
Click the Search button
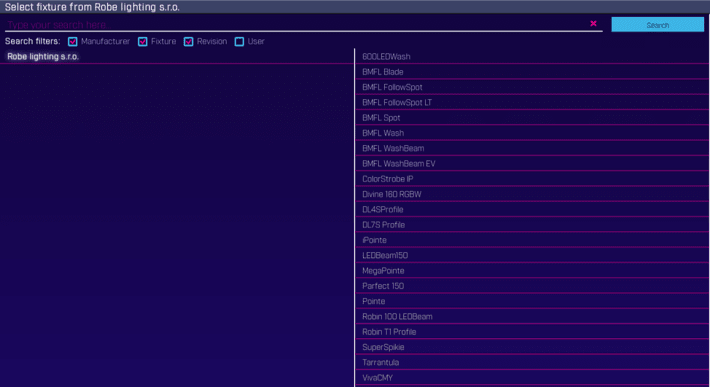[657, 25]
